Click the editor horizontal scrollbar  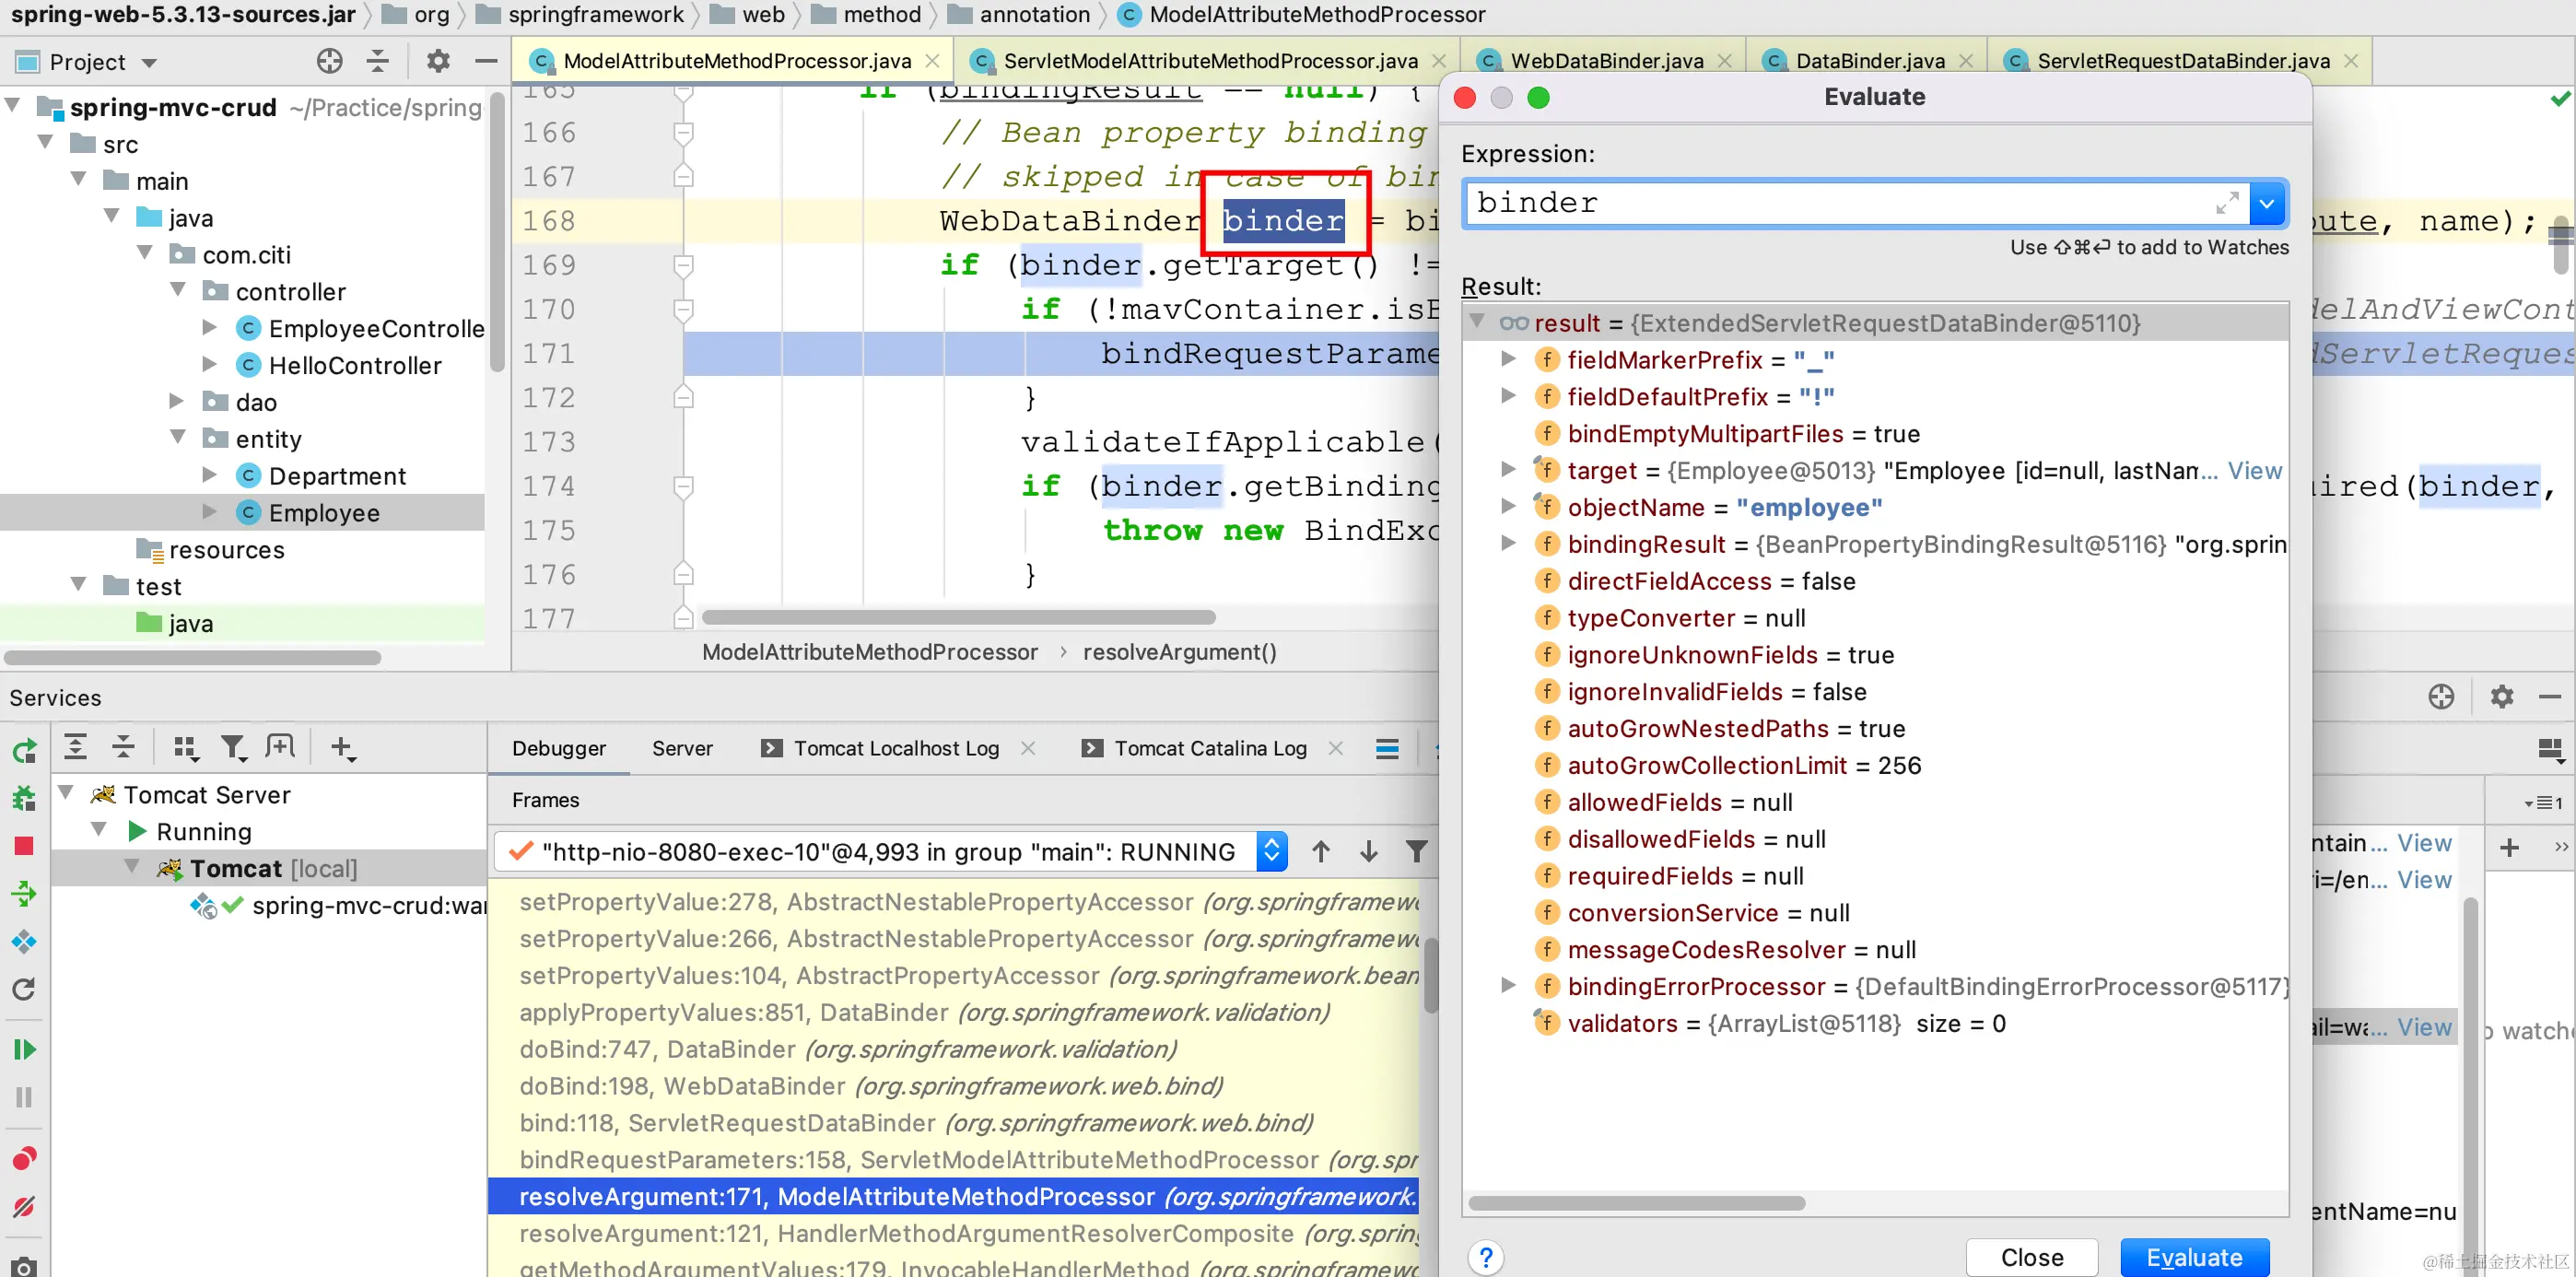[958, 617]
